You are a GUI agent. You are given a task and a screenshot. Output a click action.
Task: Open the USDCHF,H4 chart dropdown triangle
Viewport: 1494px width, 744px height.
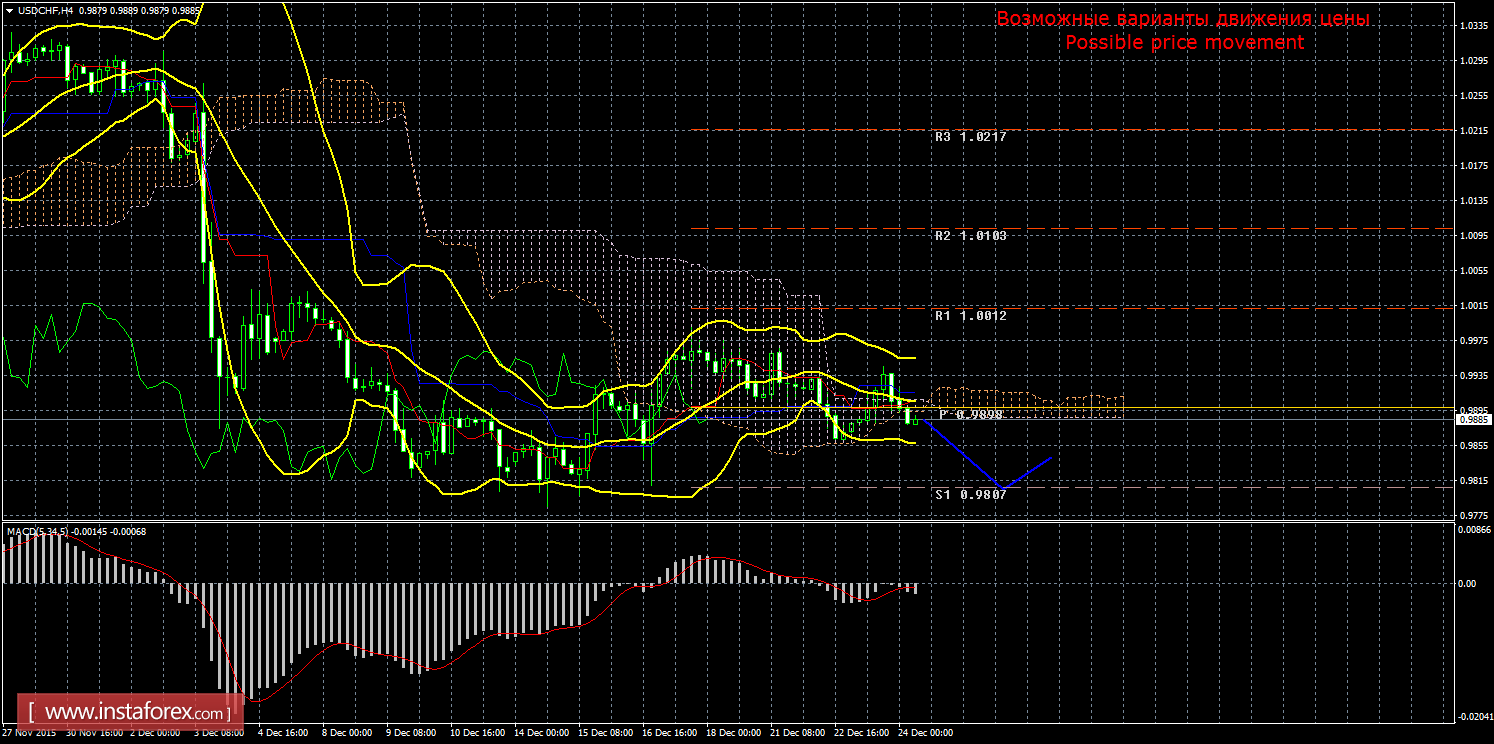click(8, 10)
